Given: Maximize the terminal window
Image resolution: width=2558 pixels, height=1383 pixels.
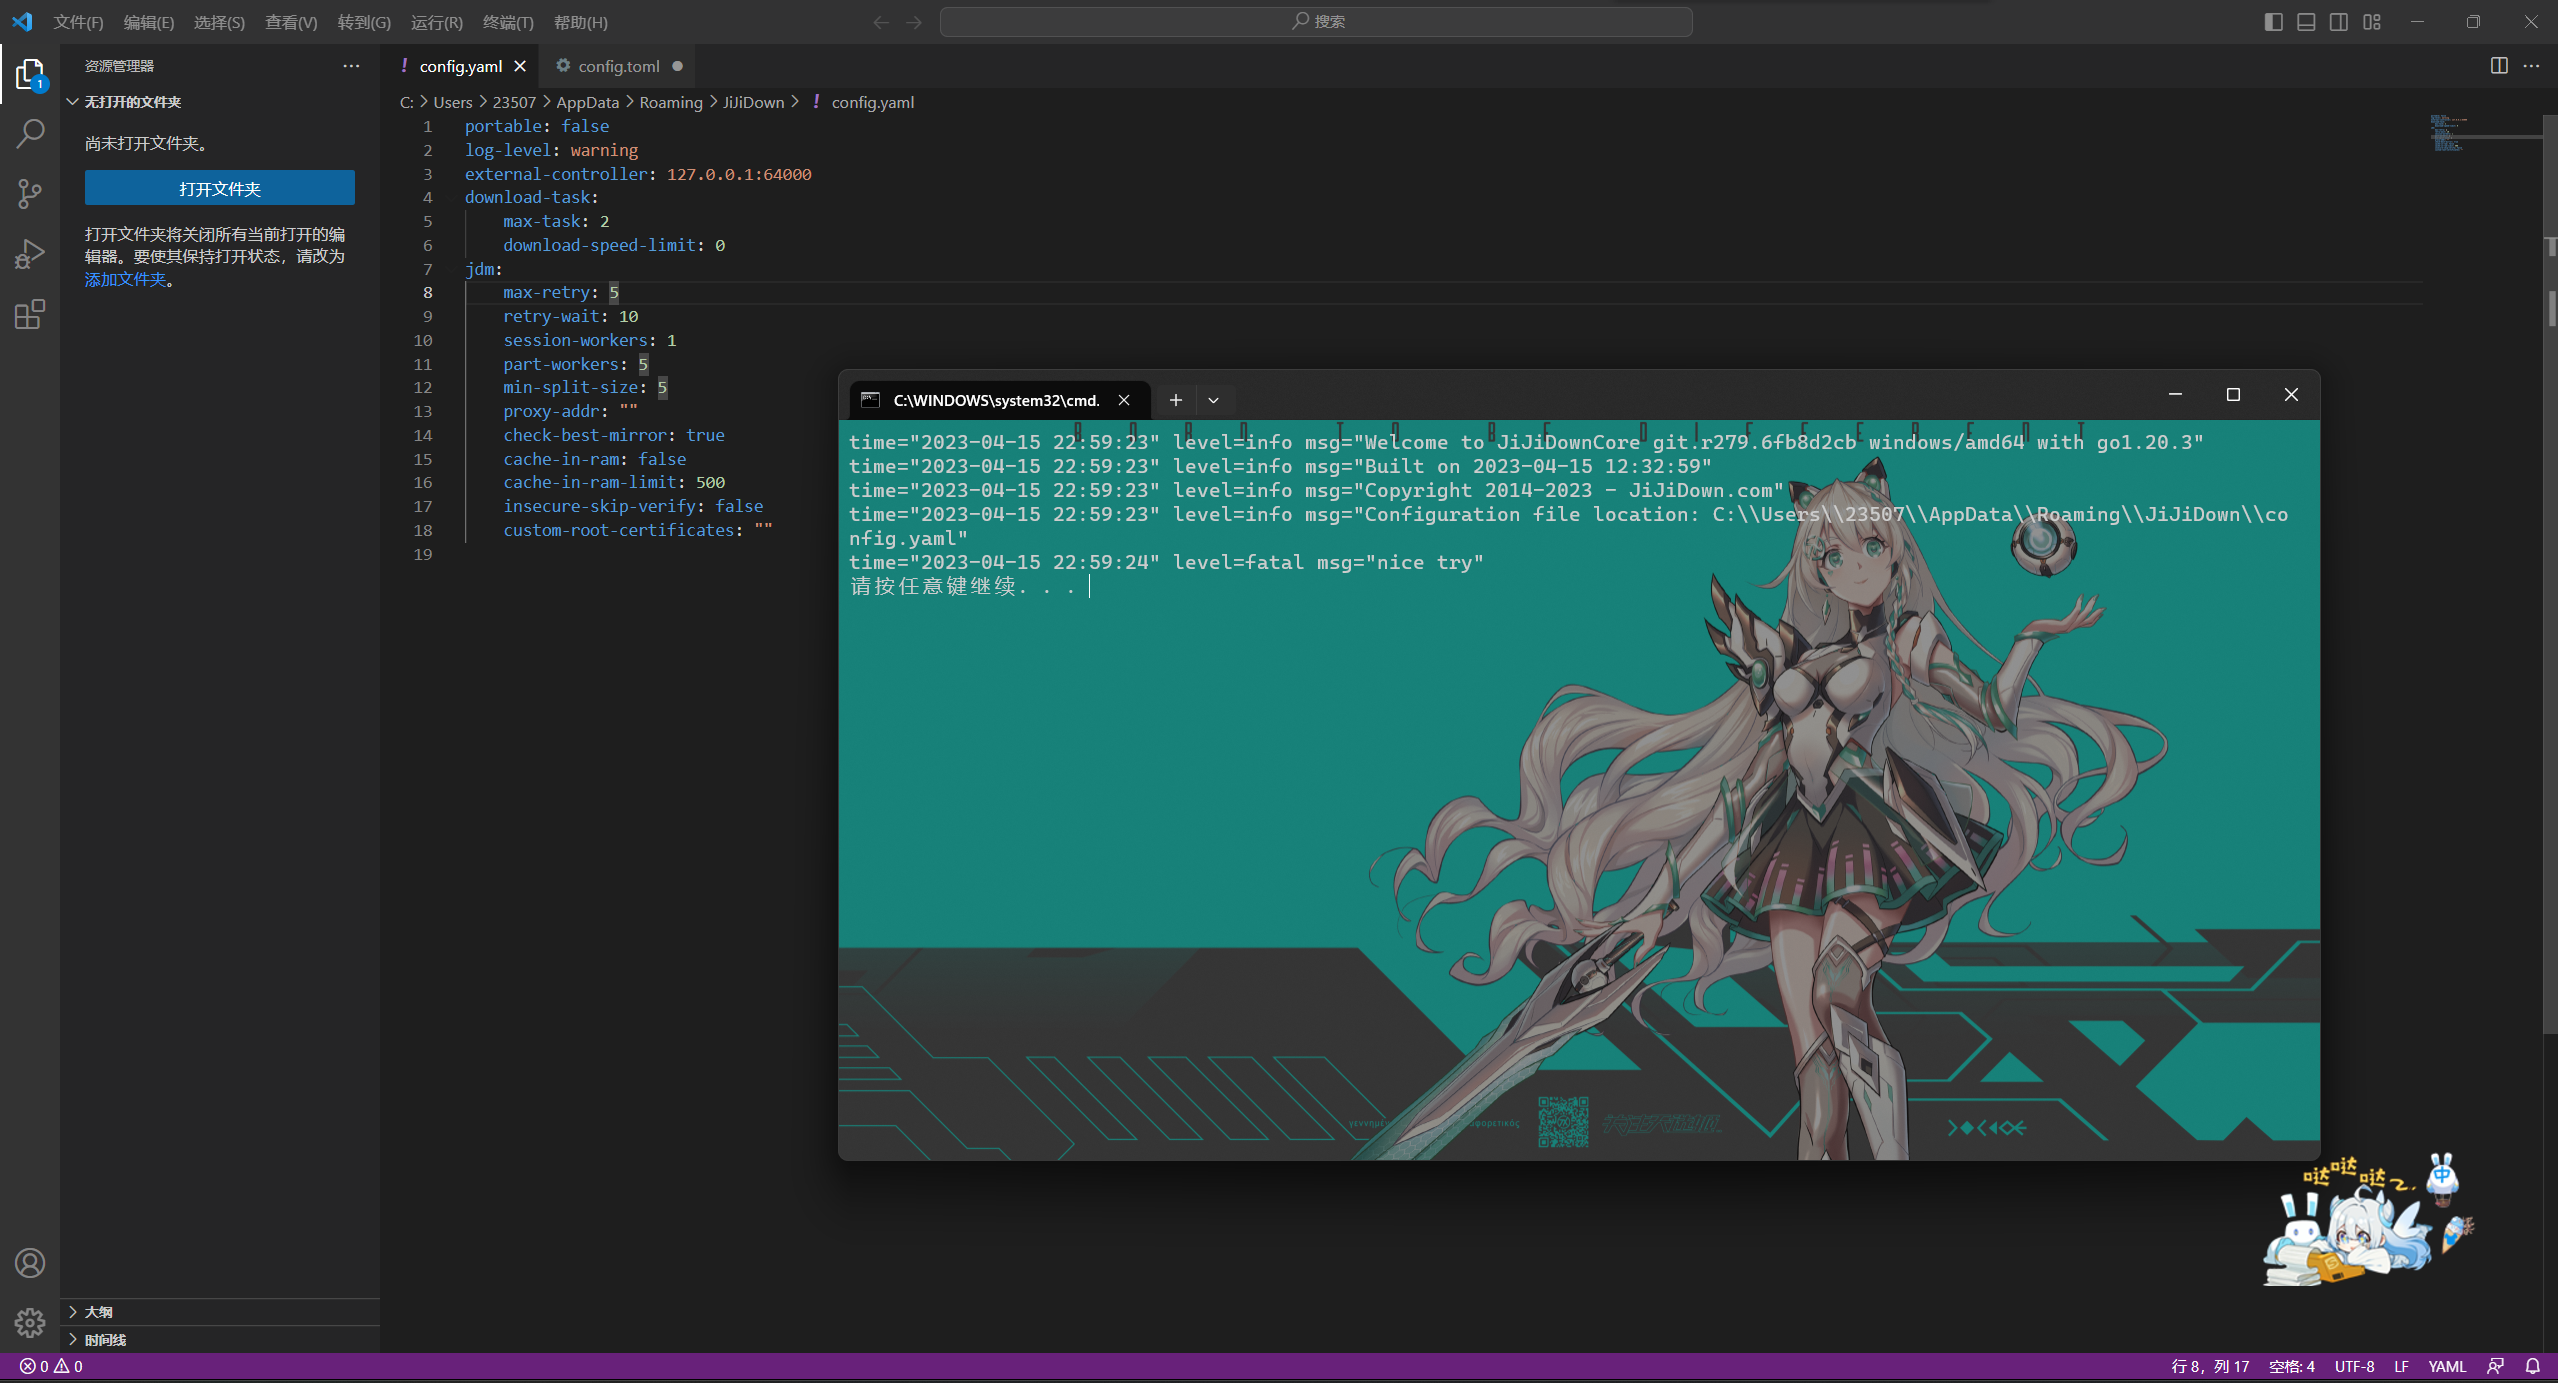Looking at the screenshot, I should tap(2233, 395).
